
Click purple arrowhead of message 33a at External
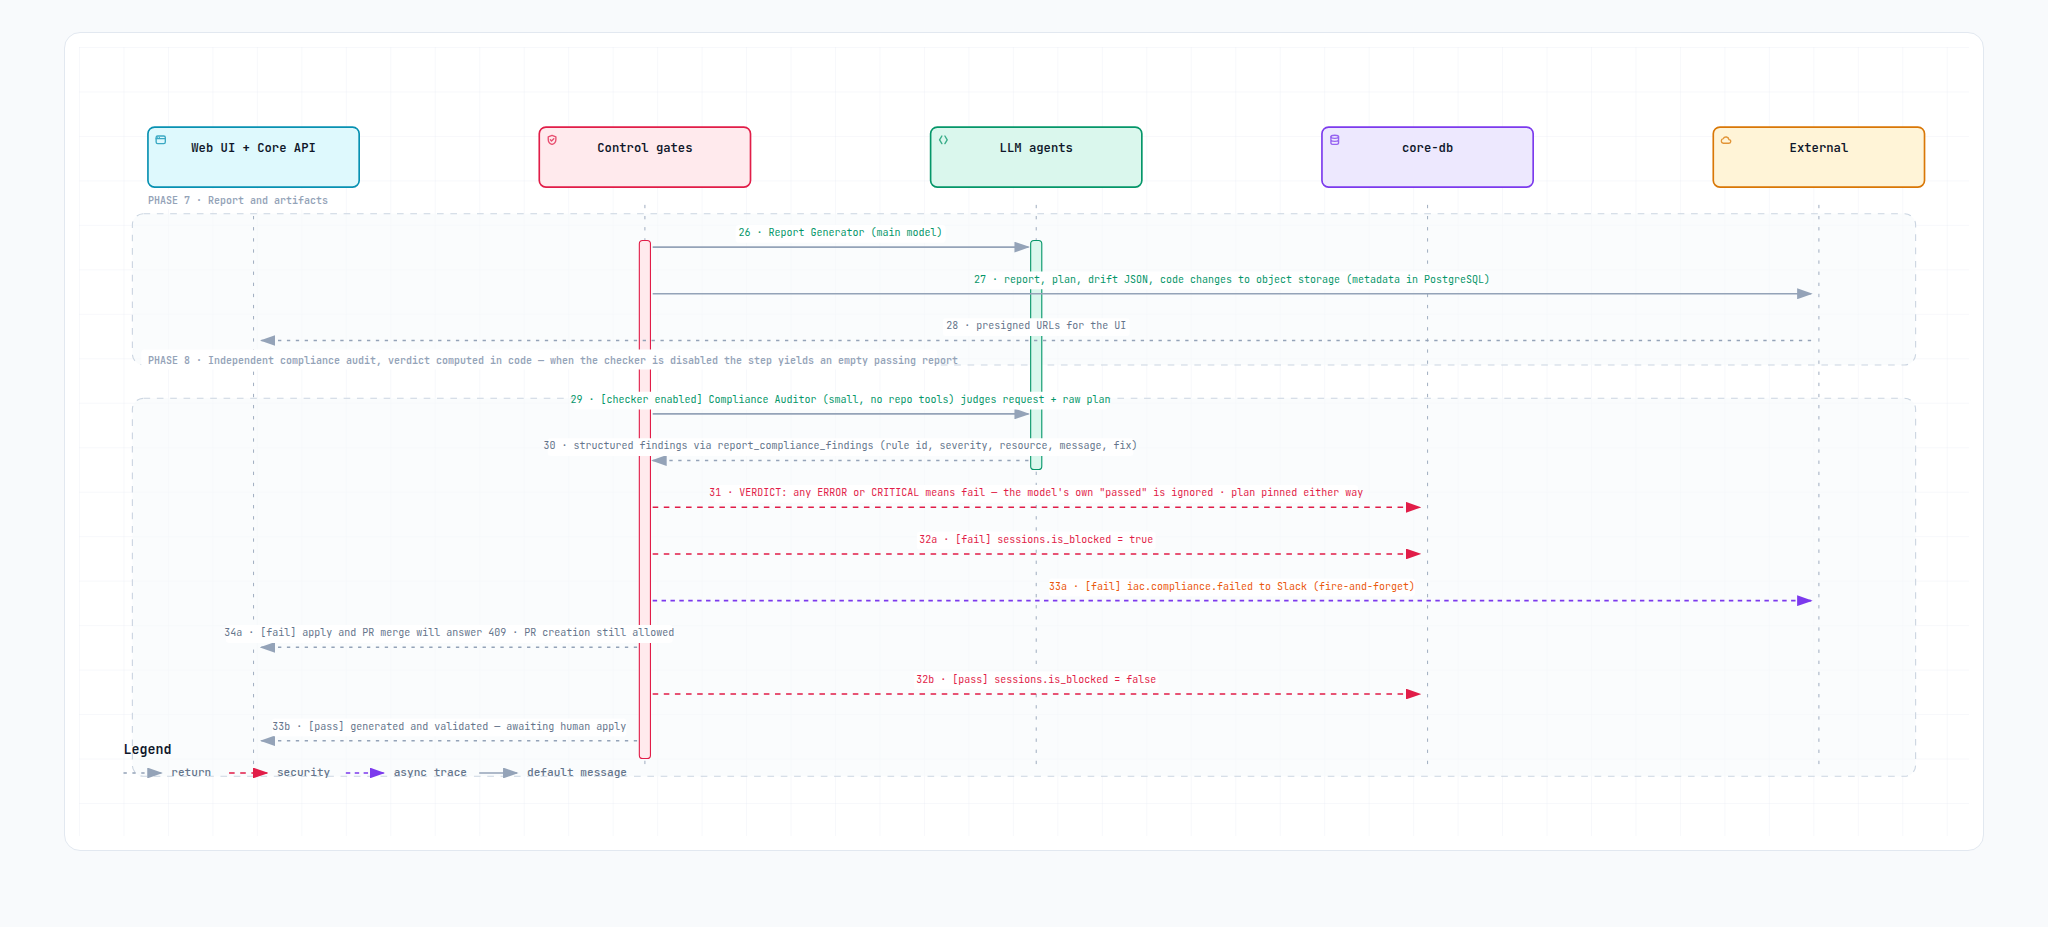[1805, 601]
